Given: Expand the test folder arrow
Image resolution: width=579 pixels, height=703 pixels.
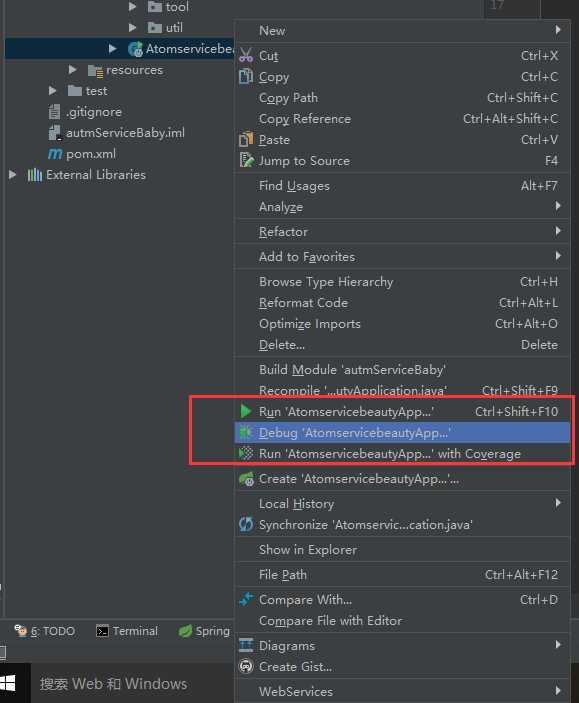Looking at the screenshot, I should tap(52, 91).
